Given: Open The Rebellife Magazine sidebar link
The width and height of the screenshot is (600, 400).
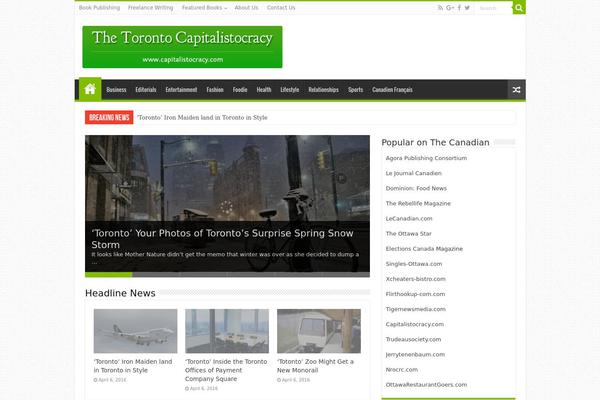Looking at the screenshot, I should click(418, 203).
